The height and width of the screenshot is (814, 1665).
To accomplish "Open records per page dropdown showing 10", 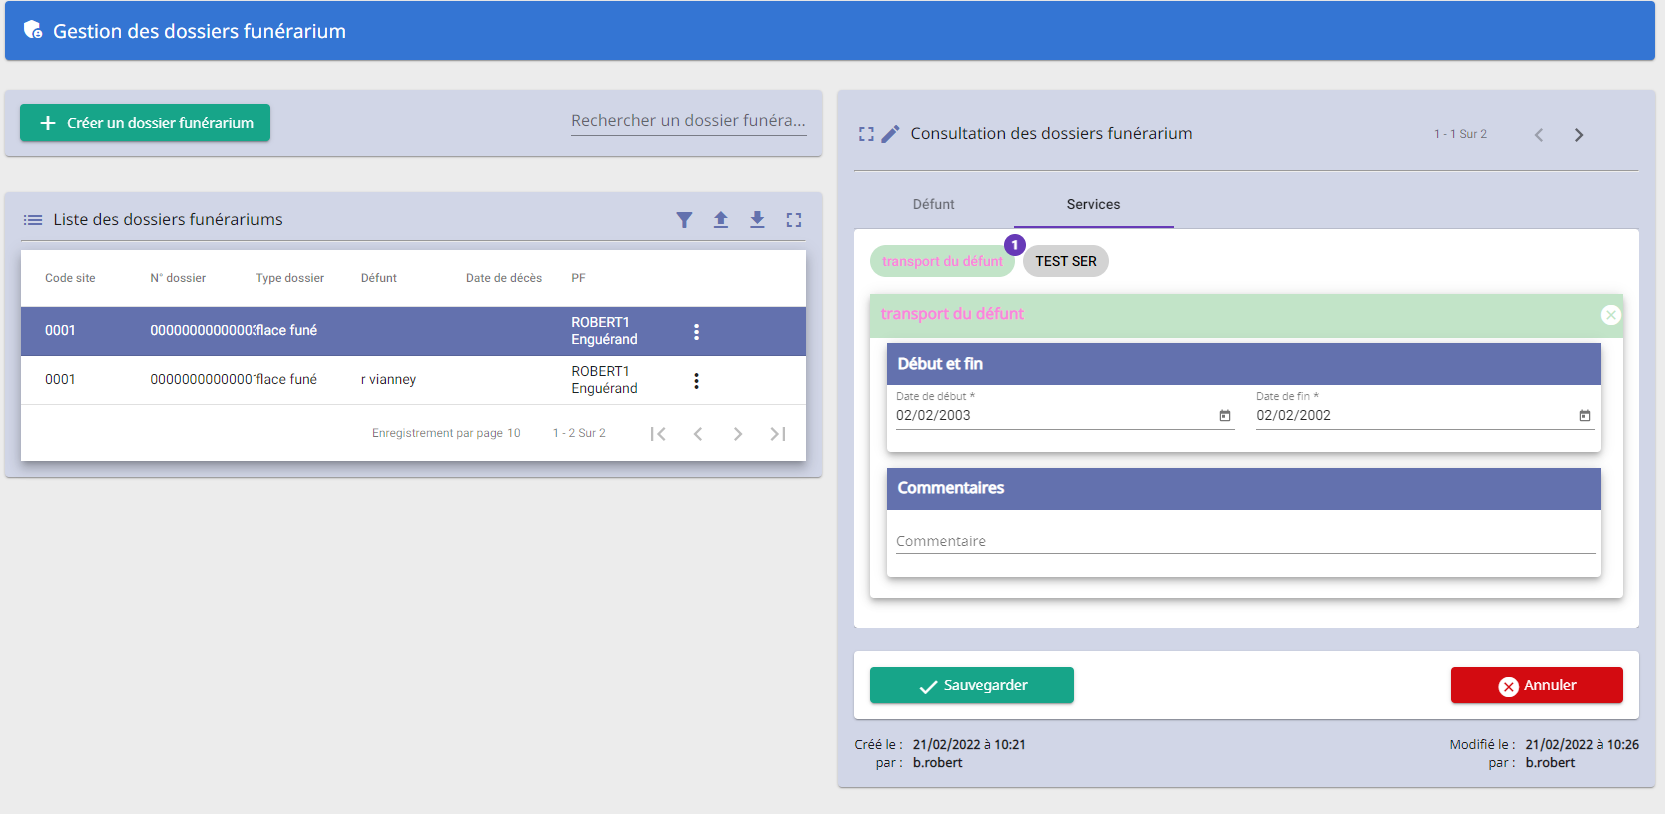I will (x=514, y=434).
